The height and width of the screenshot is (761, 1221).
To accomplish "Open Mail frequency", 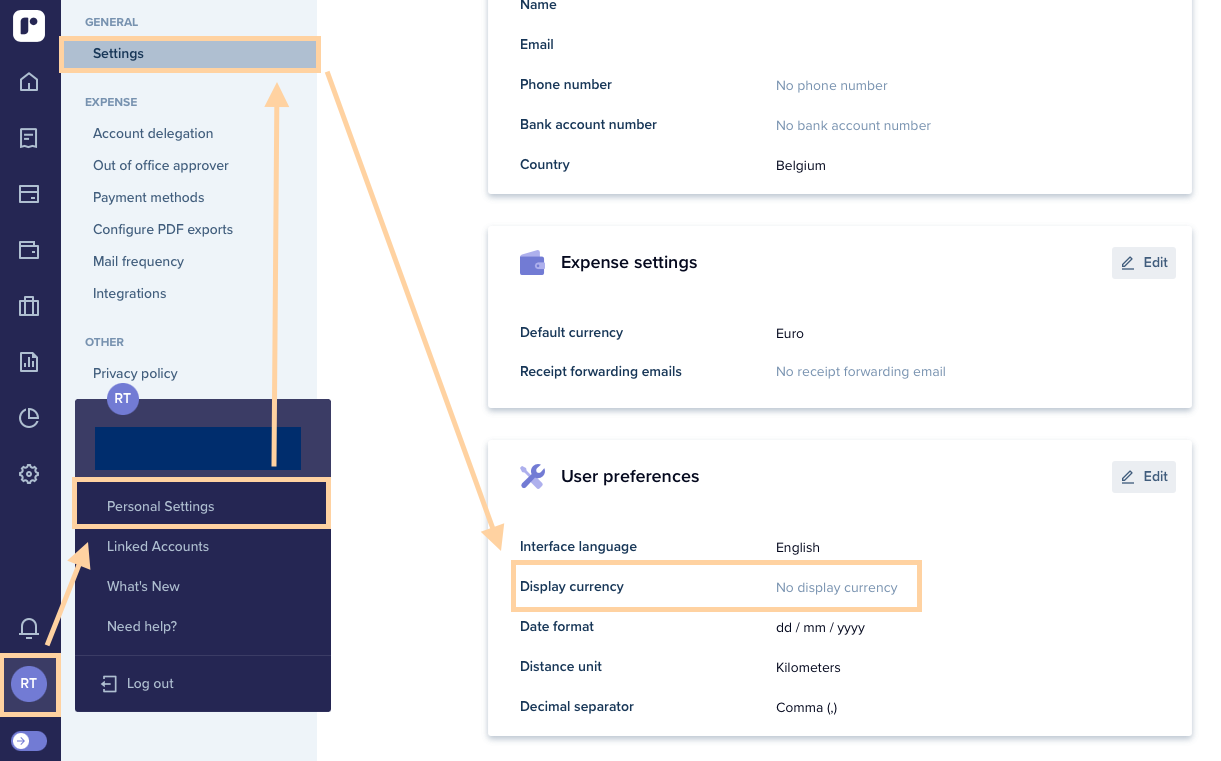I will (139, 261).
